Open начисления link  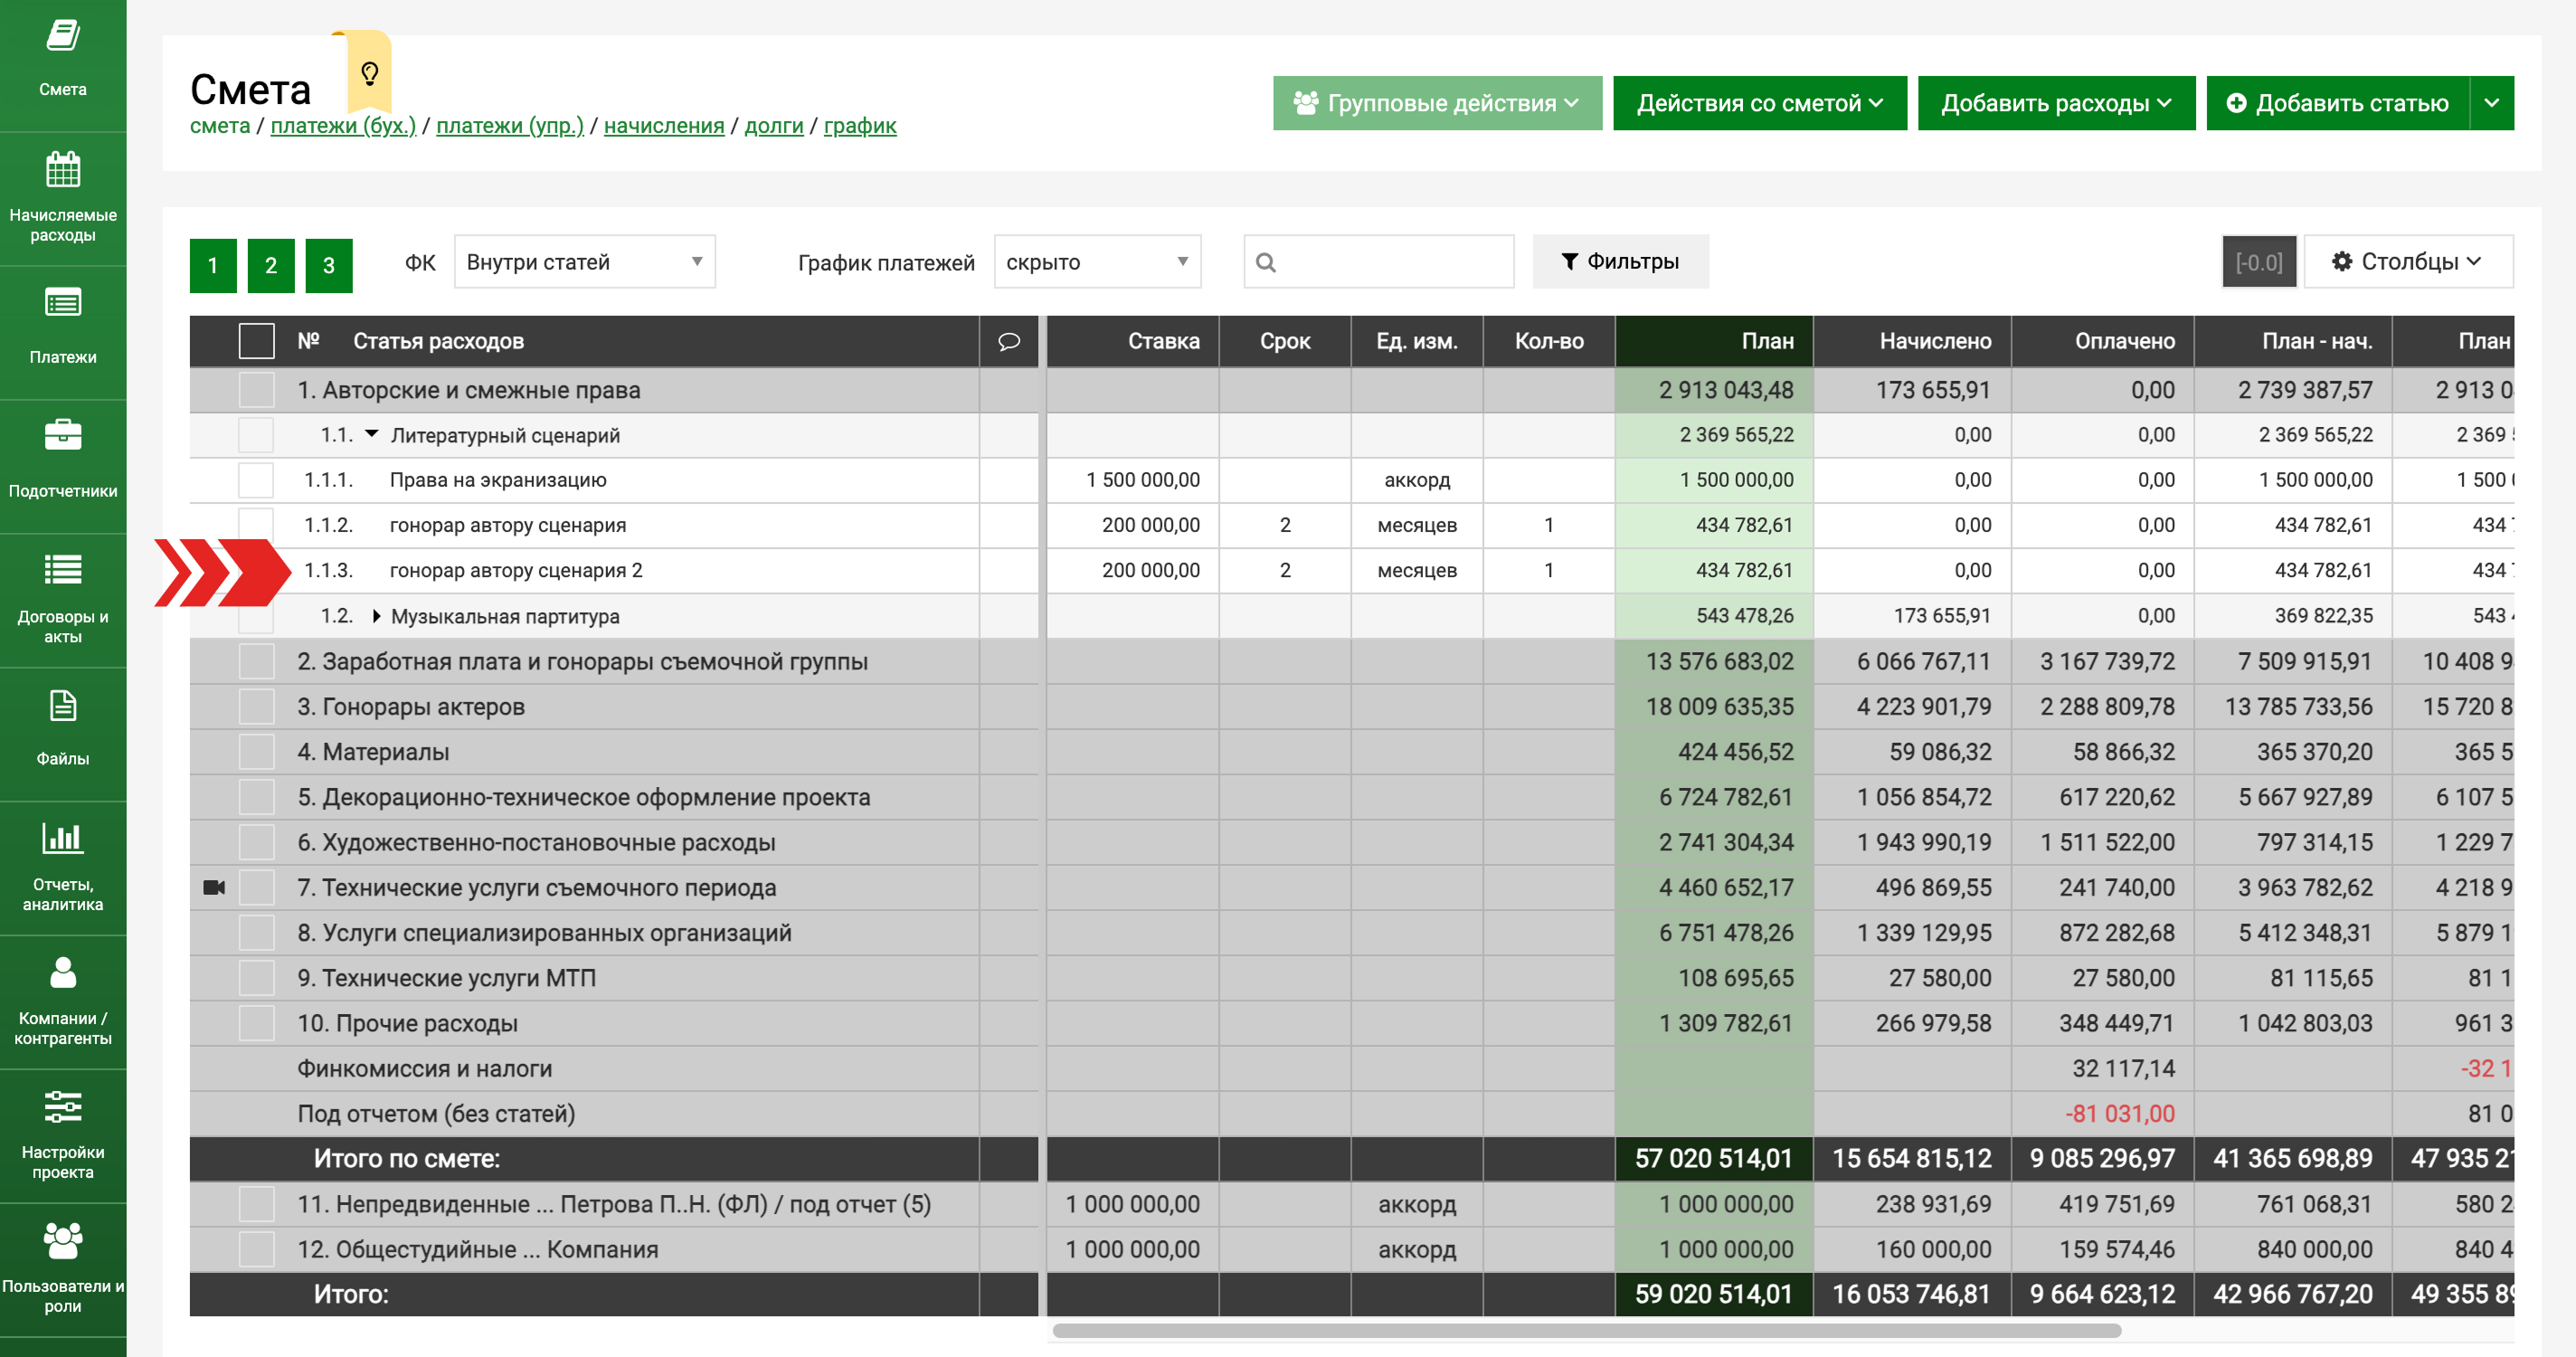664,126
